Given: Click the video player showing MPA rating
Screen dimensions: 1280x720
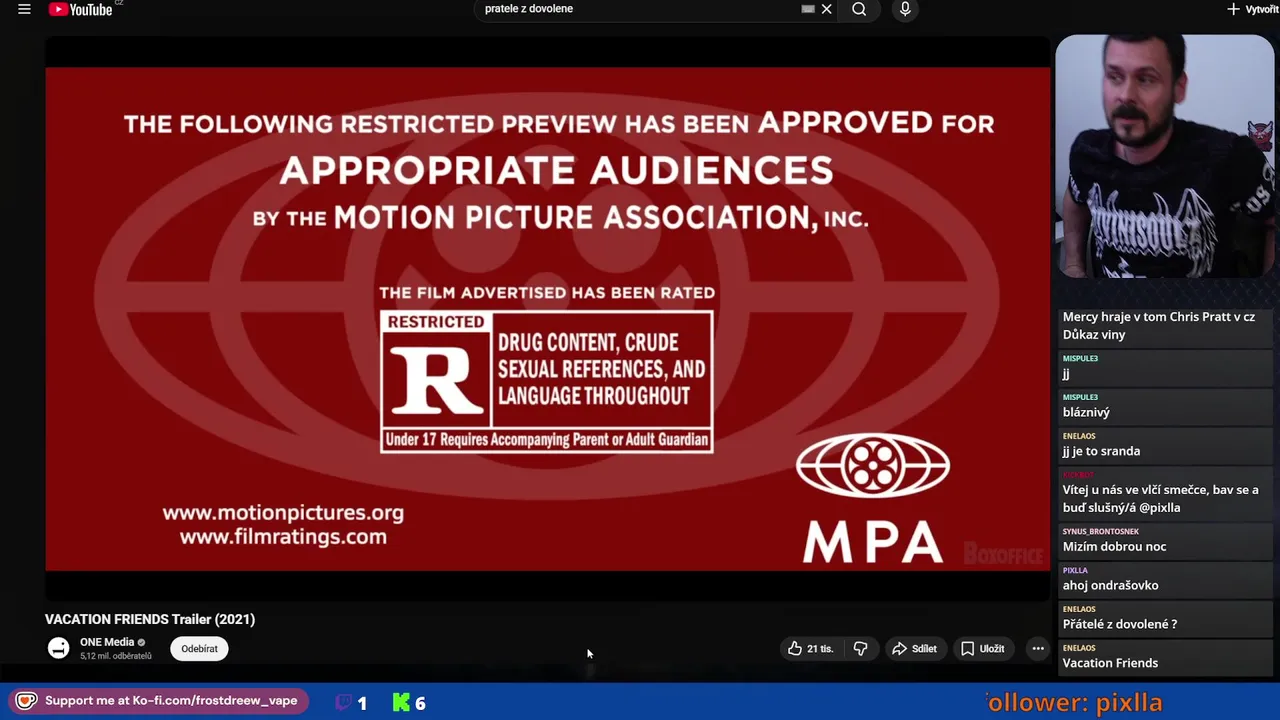Looking at the screenshot, I should tap(547, 318).
